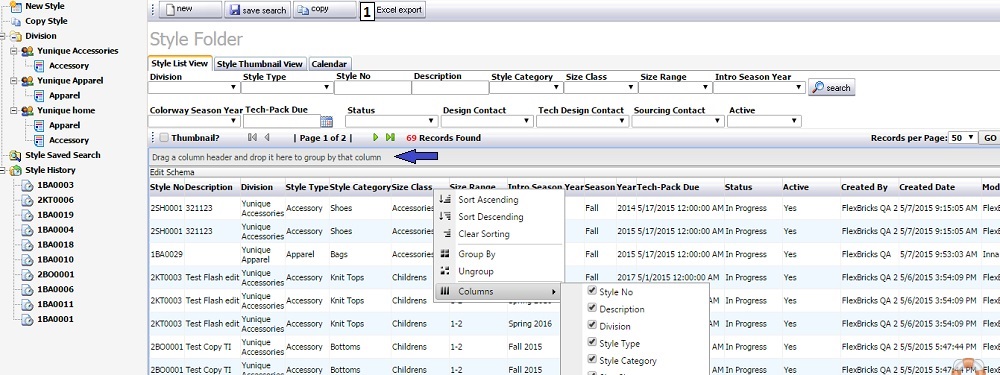The height and width of the screenshot is (375, 1000).
Task: Click the GO button
Action: tap(990, 138)
